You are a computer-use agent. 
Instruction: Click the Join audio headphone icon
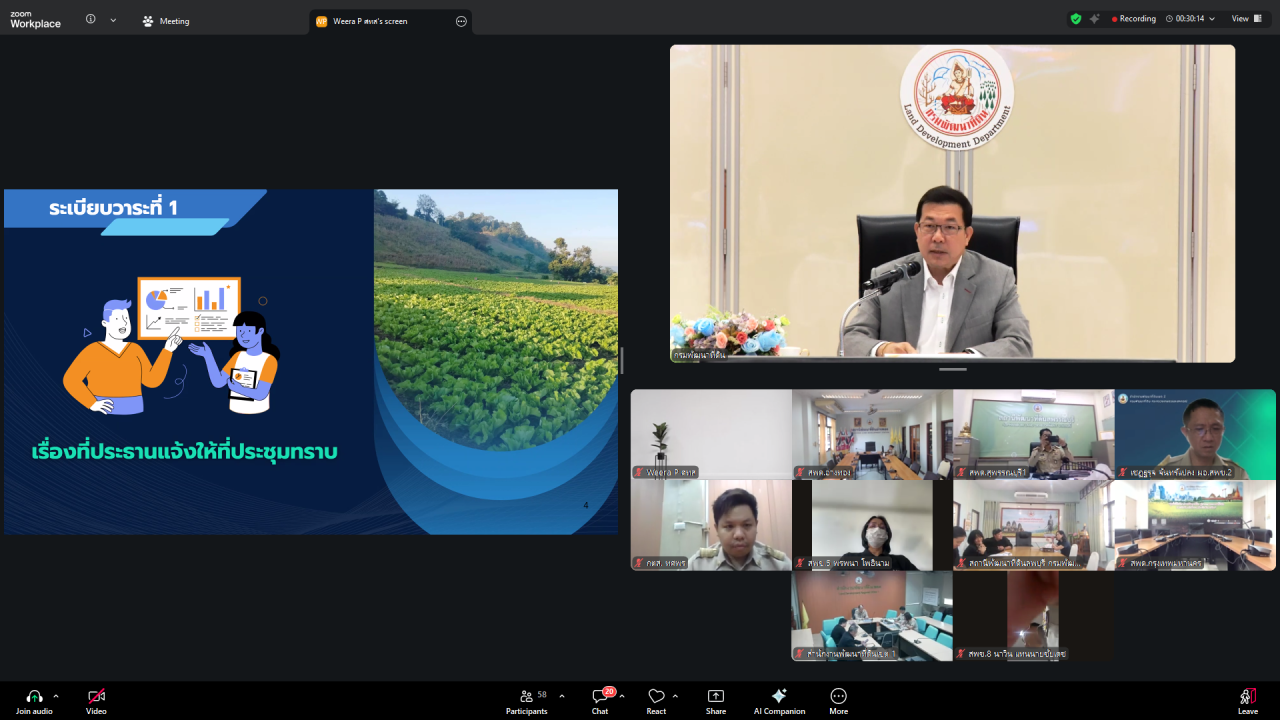(x=34, y=696)
